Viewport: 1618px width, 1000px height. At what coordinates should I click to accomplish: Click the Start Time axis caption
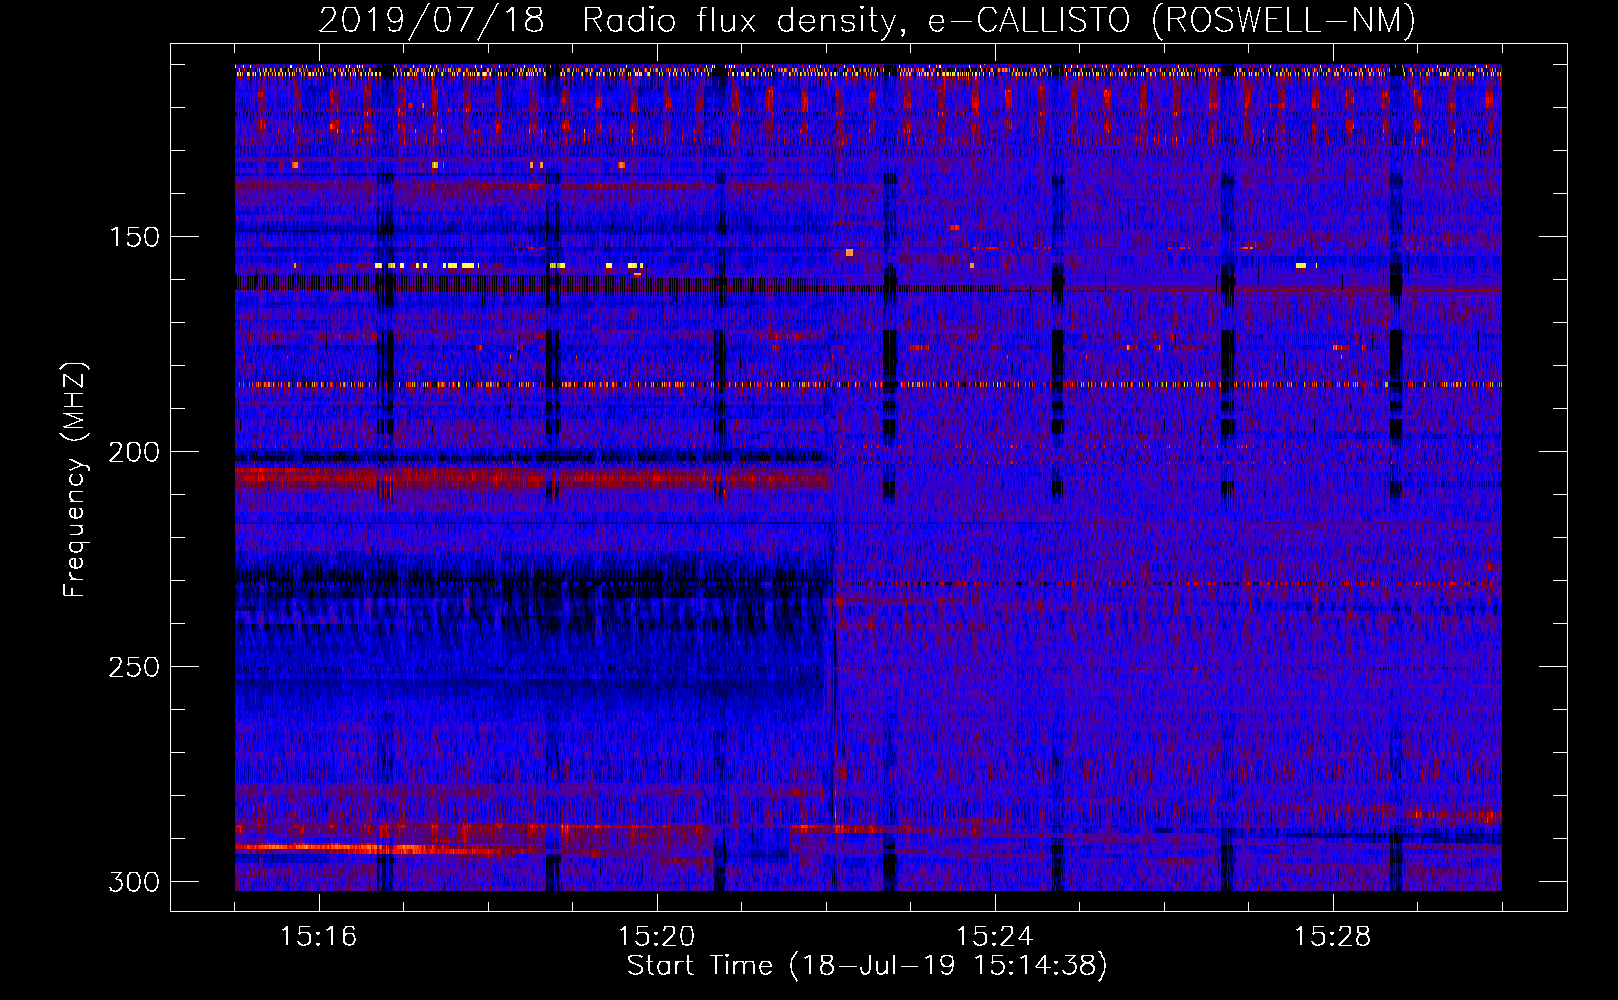867,966
